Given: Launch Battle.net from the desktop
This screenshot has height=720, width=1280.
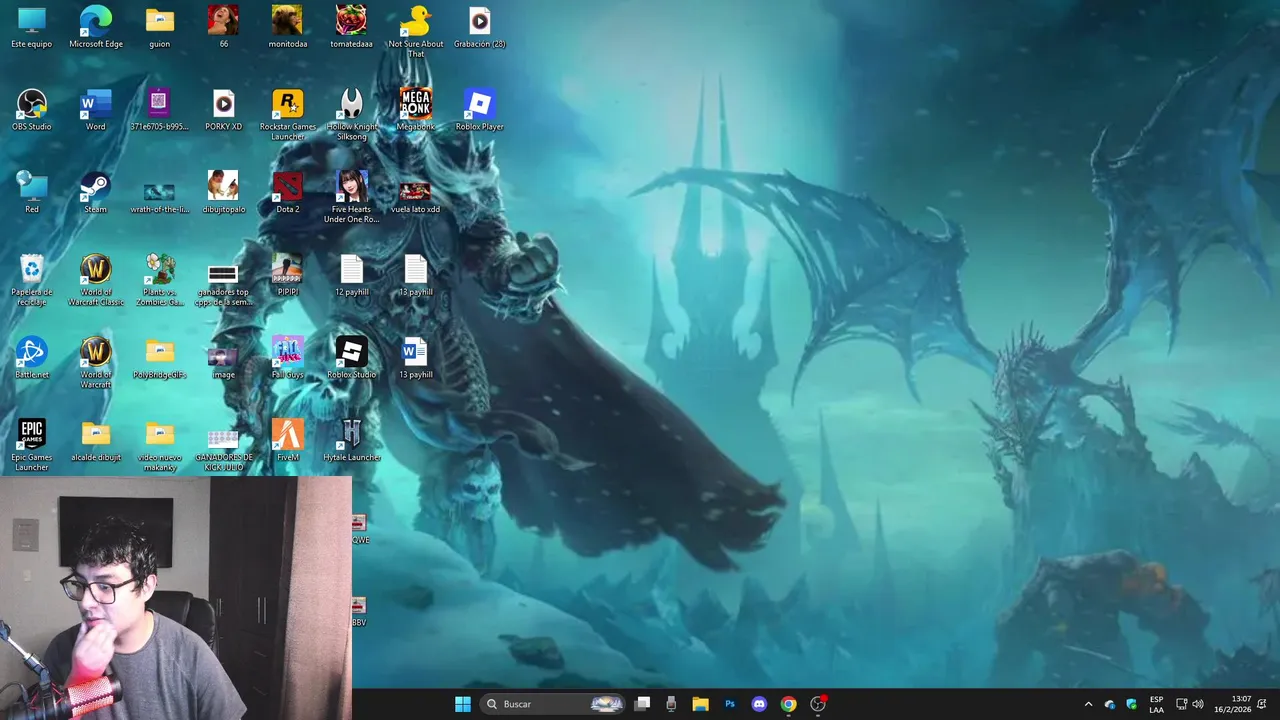Looking at the screenshot, I should [x=32, y=358].
